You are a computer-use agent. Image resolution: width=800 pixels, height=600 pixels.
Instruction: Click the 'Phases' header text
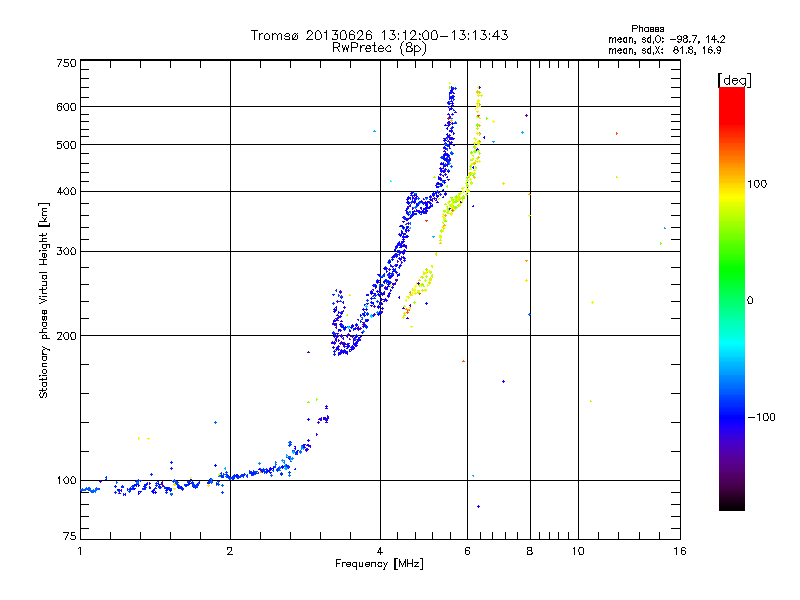point(647,29)
